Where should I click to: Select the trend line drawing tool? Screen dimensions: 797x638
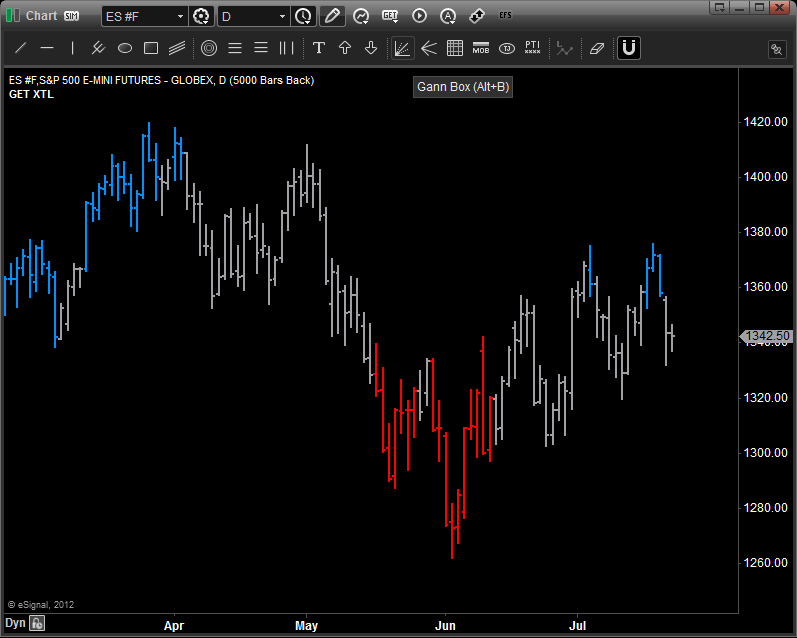click(x=20, y=48)
